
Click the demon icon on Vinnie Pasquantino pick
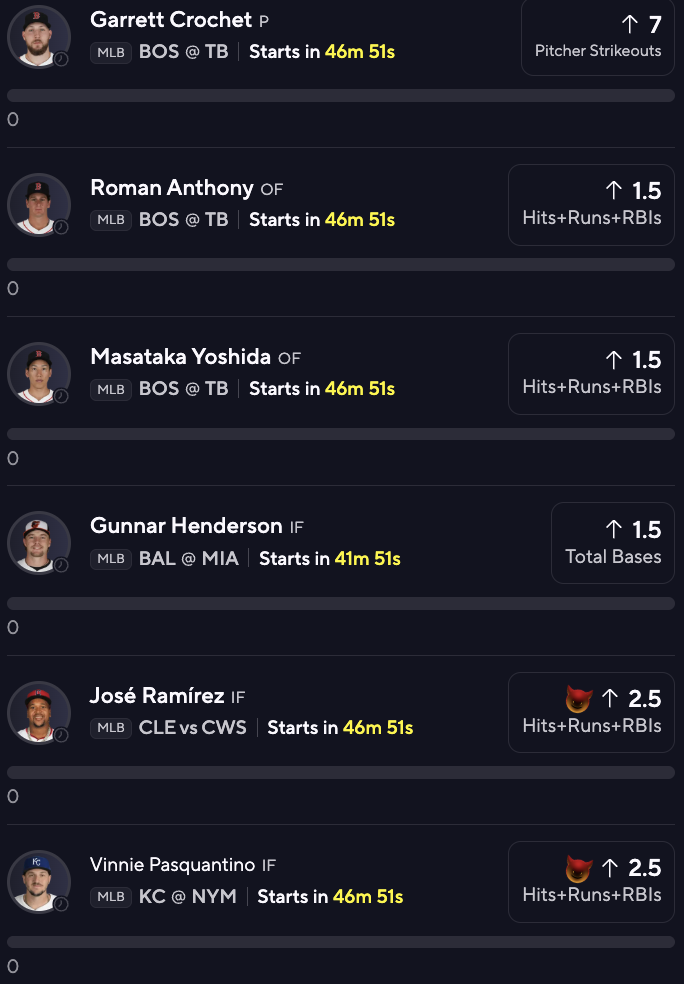(x=579, y=868)
